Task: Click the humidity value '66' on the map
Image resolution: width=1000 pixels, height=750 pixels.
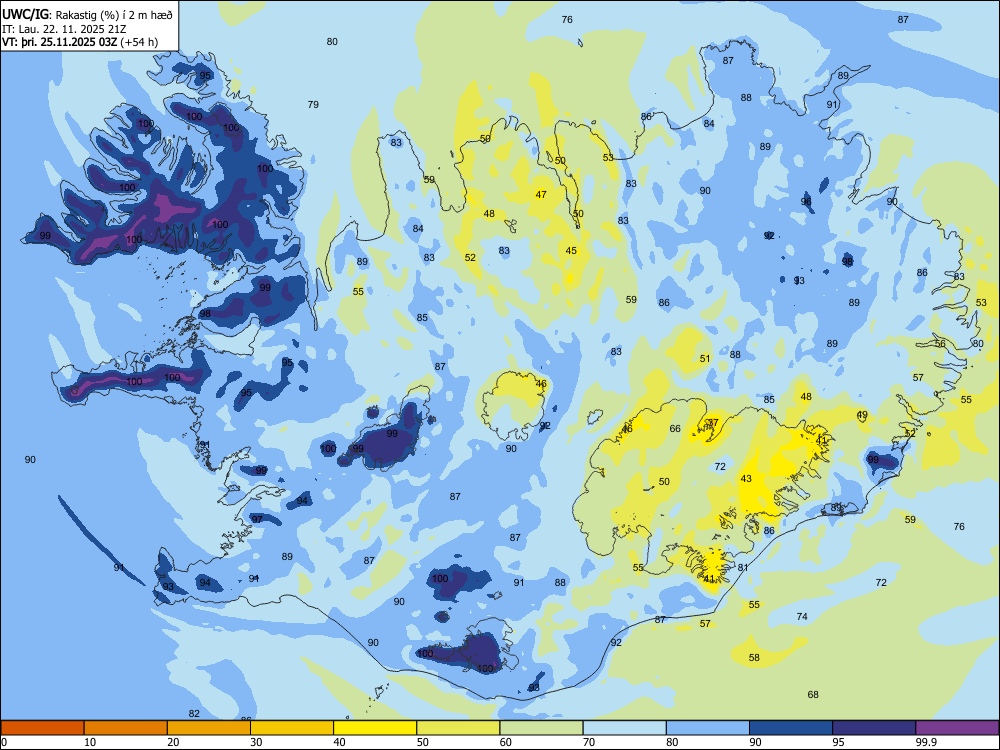Action: click(675, 429)
